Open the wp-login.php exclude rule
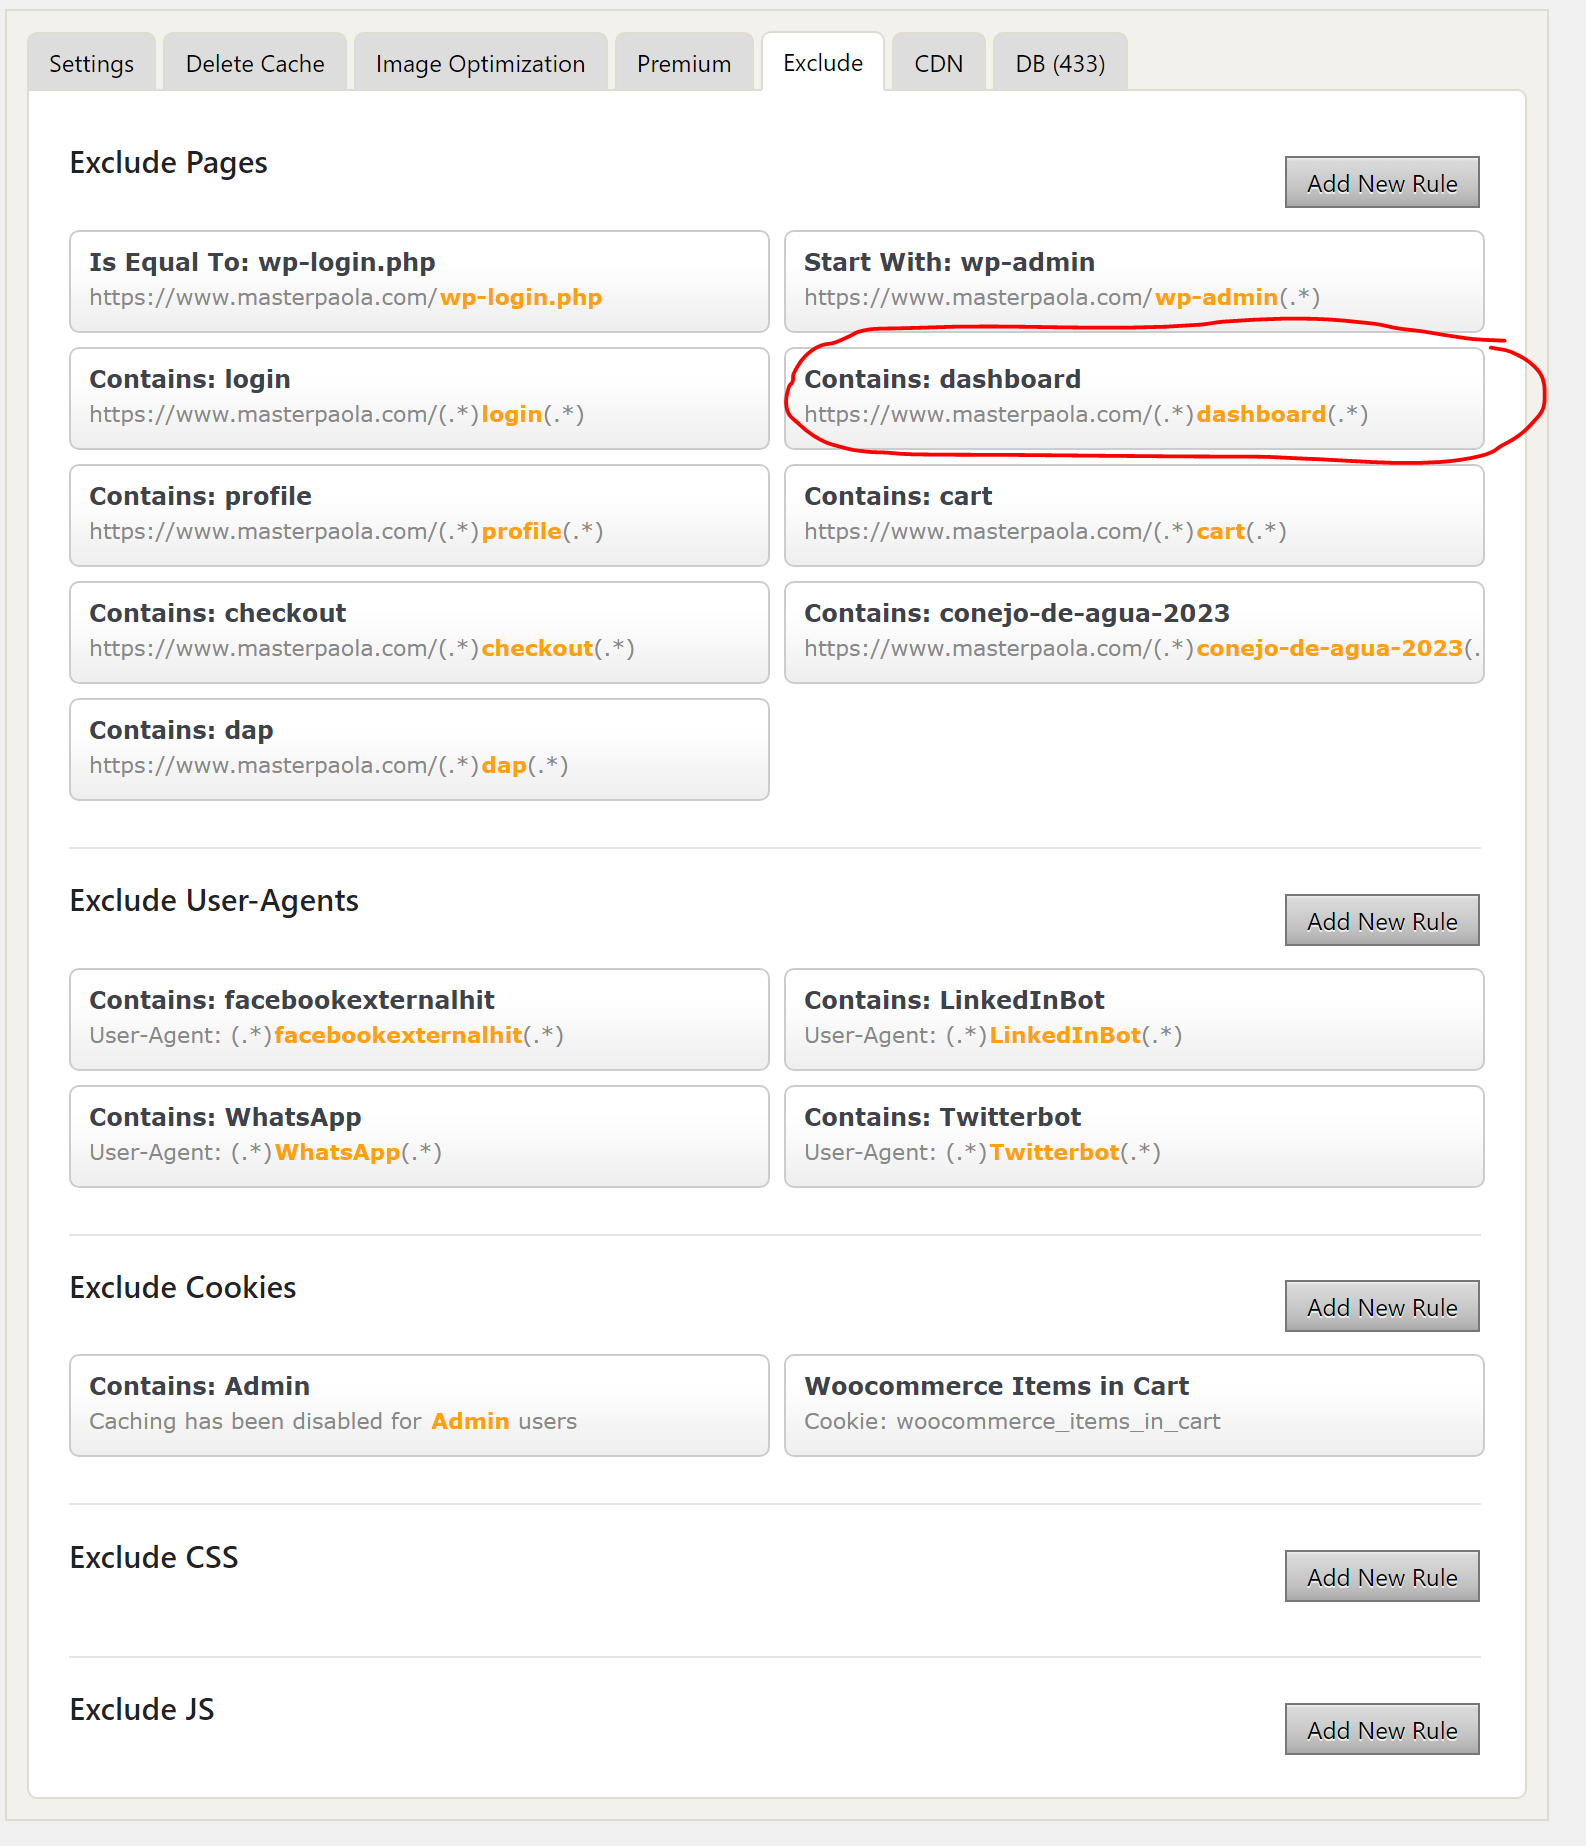This screenshot has height=1846, width=1586. 419,281
